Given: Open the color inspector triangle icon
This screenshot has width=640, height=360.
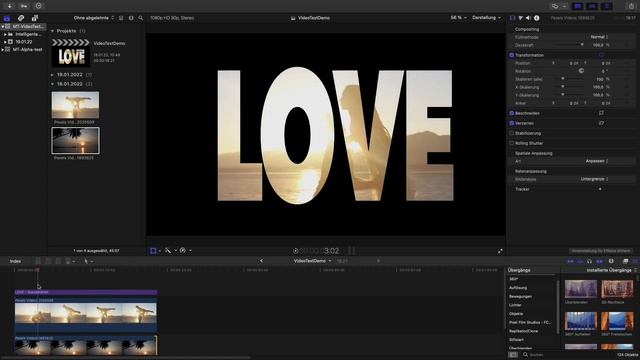Looking at the screenshot, I should (520, 18).
